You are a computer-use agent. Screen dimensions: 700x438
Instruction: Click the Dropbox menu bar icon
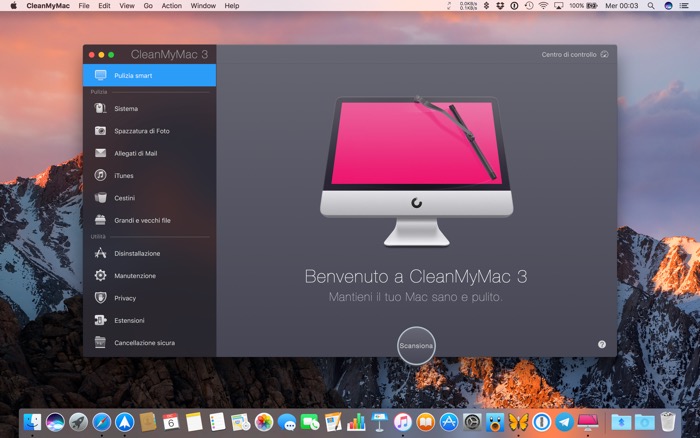500,6
